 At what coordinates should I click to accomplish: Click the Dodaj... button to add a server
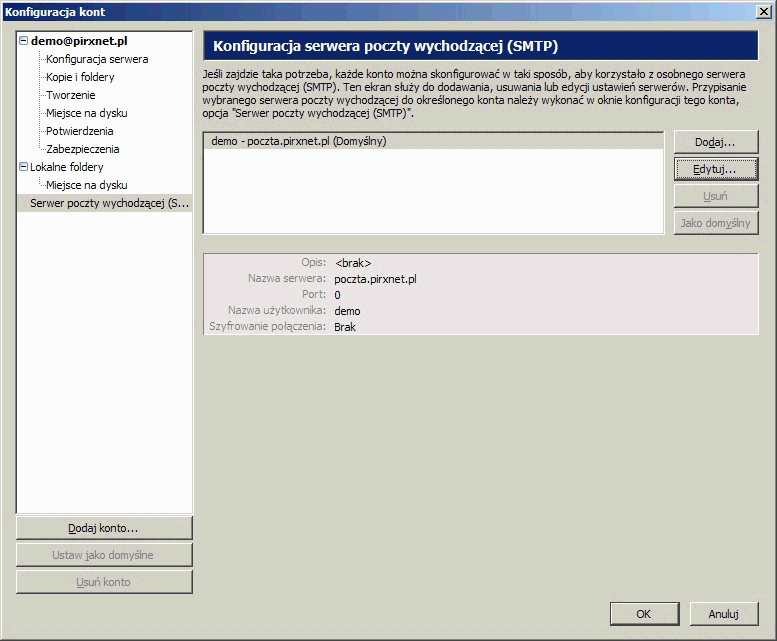pyautogui.click(x=715, y=143)
